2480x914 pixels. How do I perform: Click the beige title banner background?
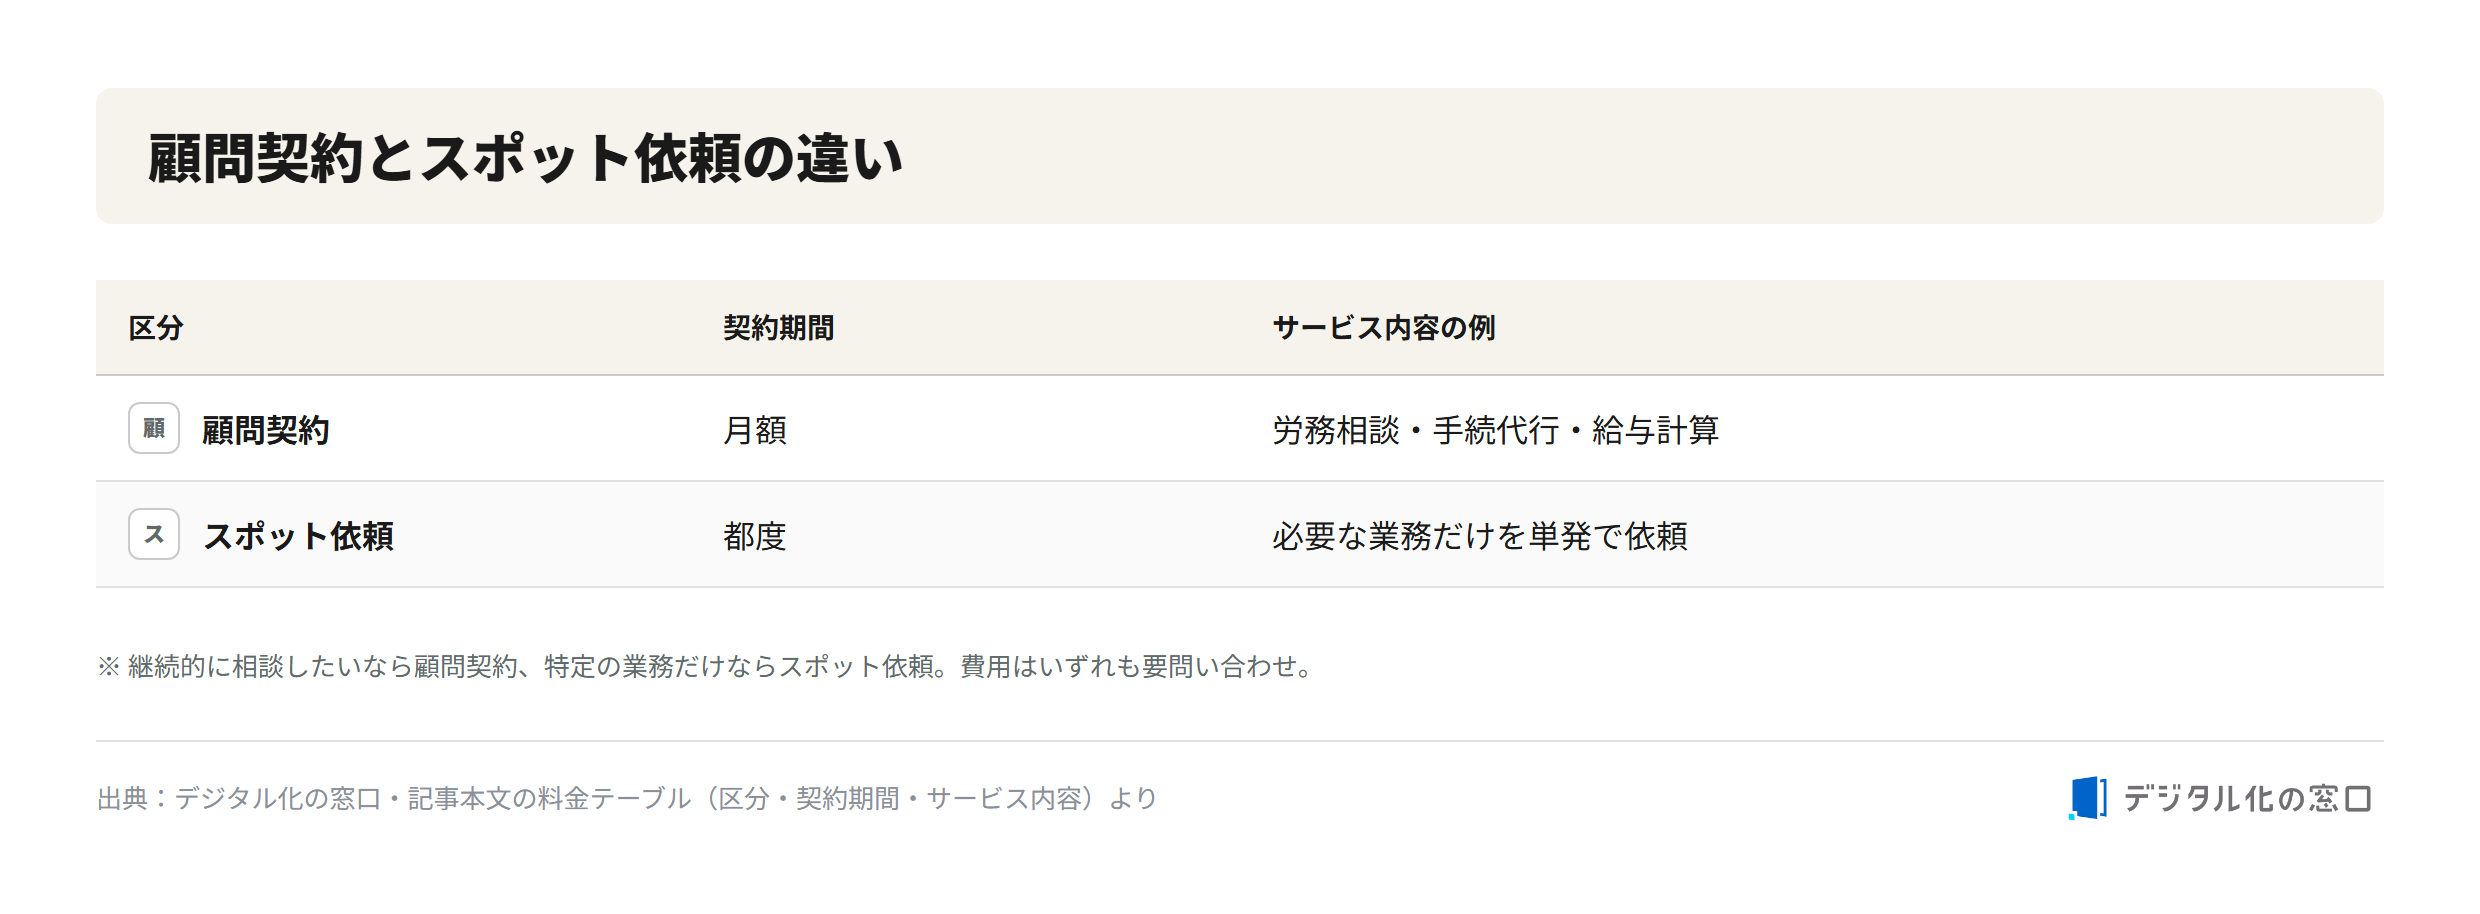1240,156
